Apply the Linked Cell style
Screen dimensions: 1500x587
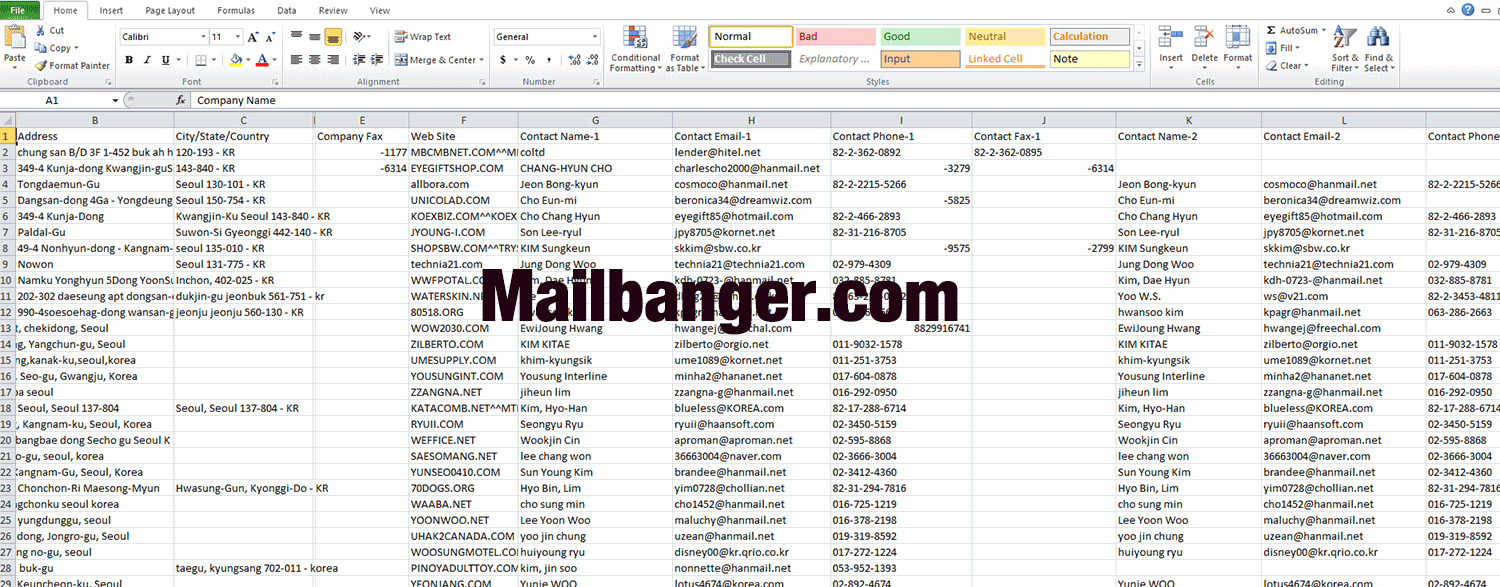point(1005,59)
